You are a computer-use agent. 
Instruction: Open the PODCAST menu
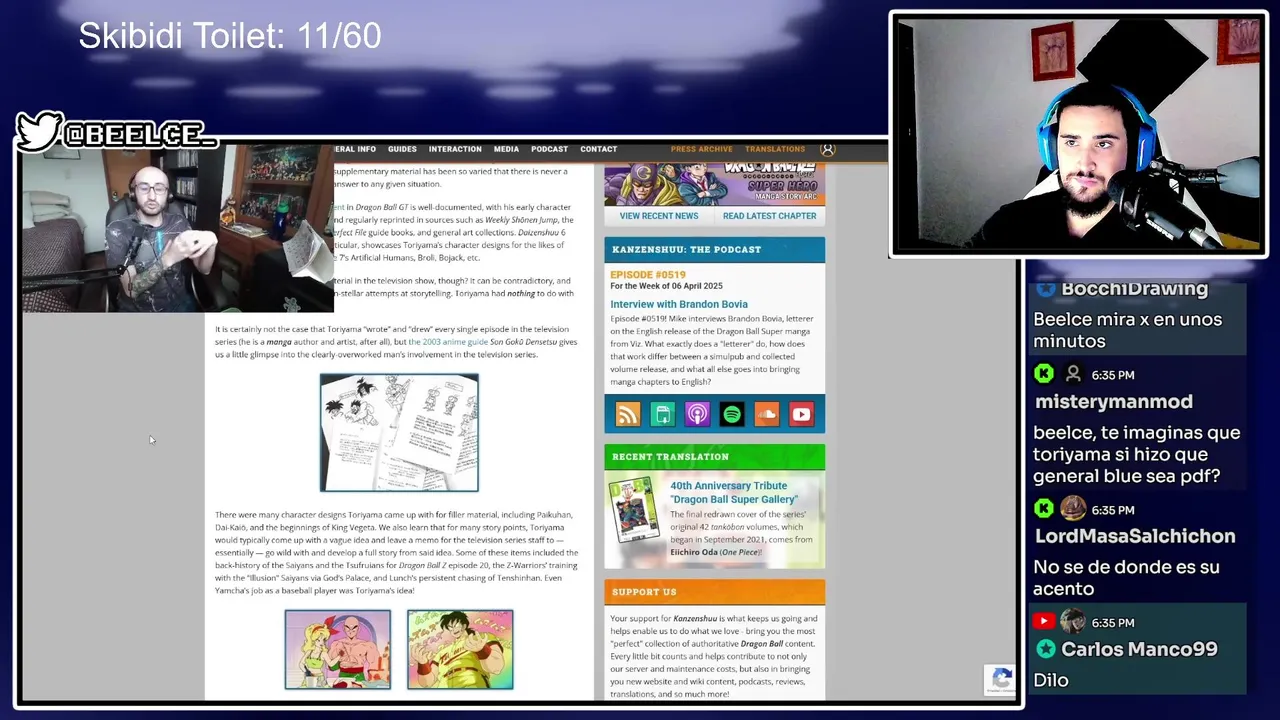[549, 149]
